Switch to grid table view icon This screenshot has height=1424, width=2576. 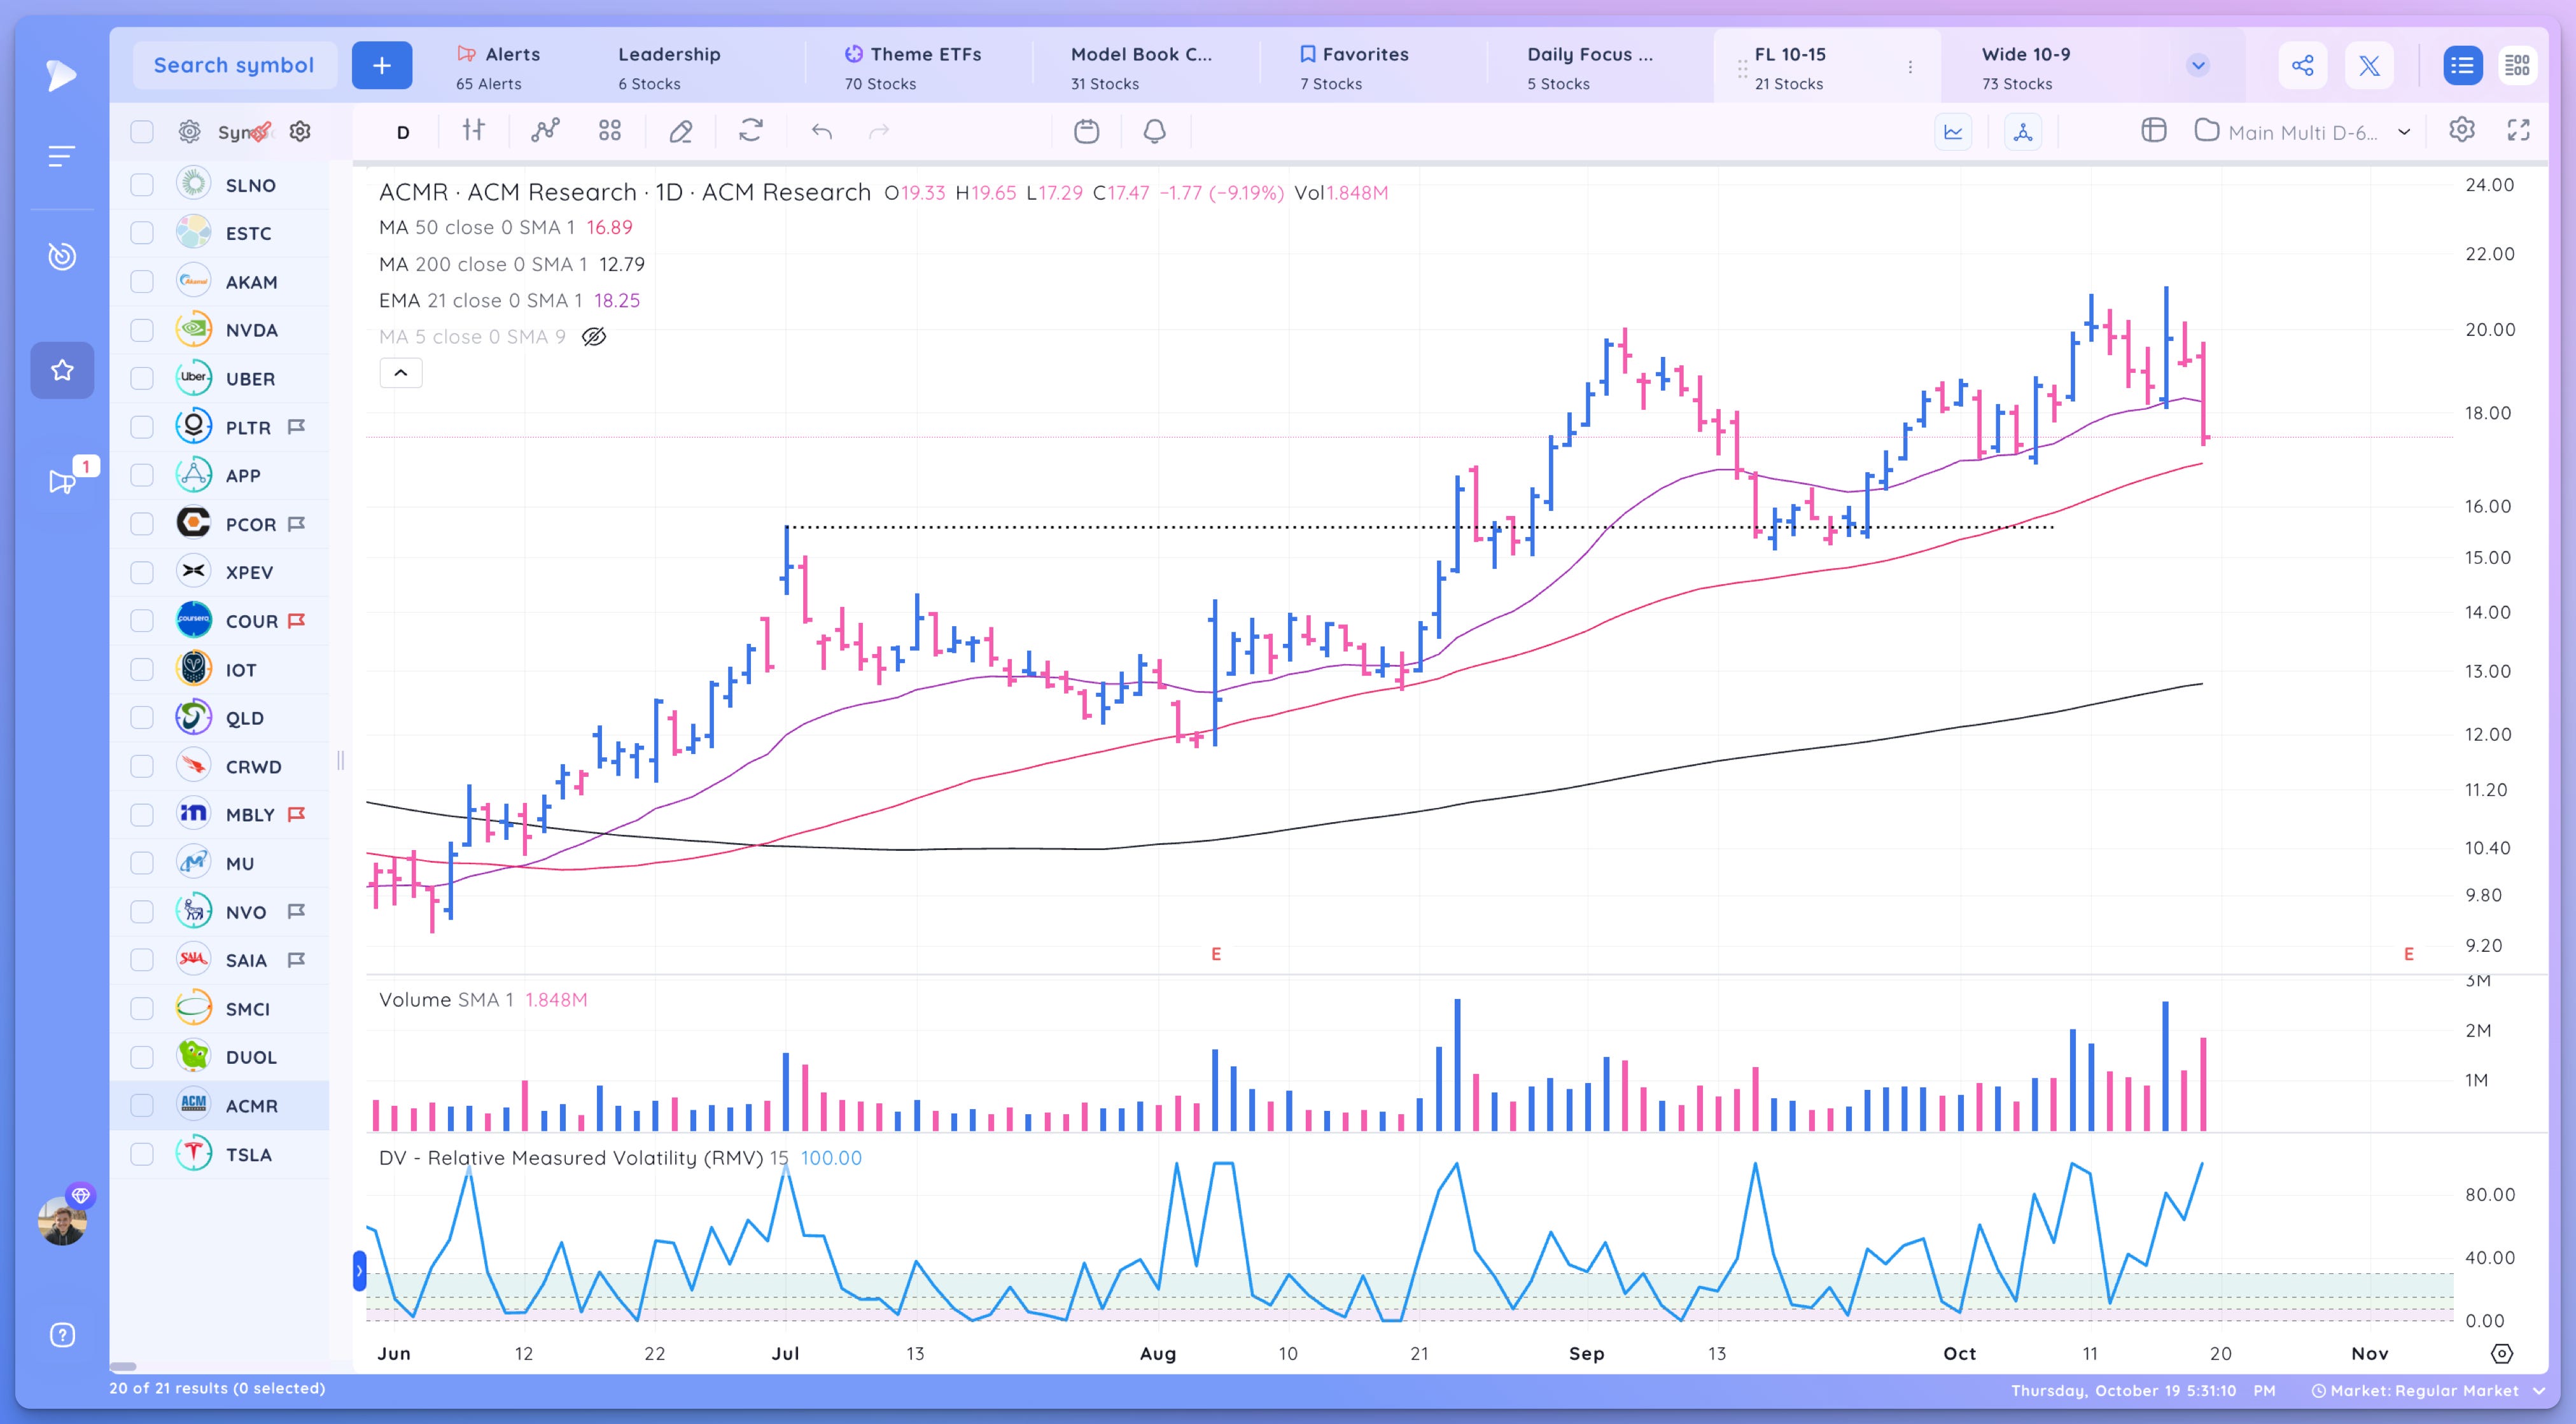click(x=2517, y=66)
